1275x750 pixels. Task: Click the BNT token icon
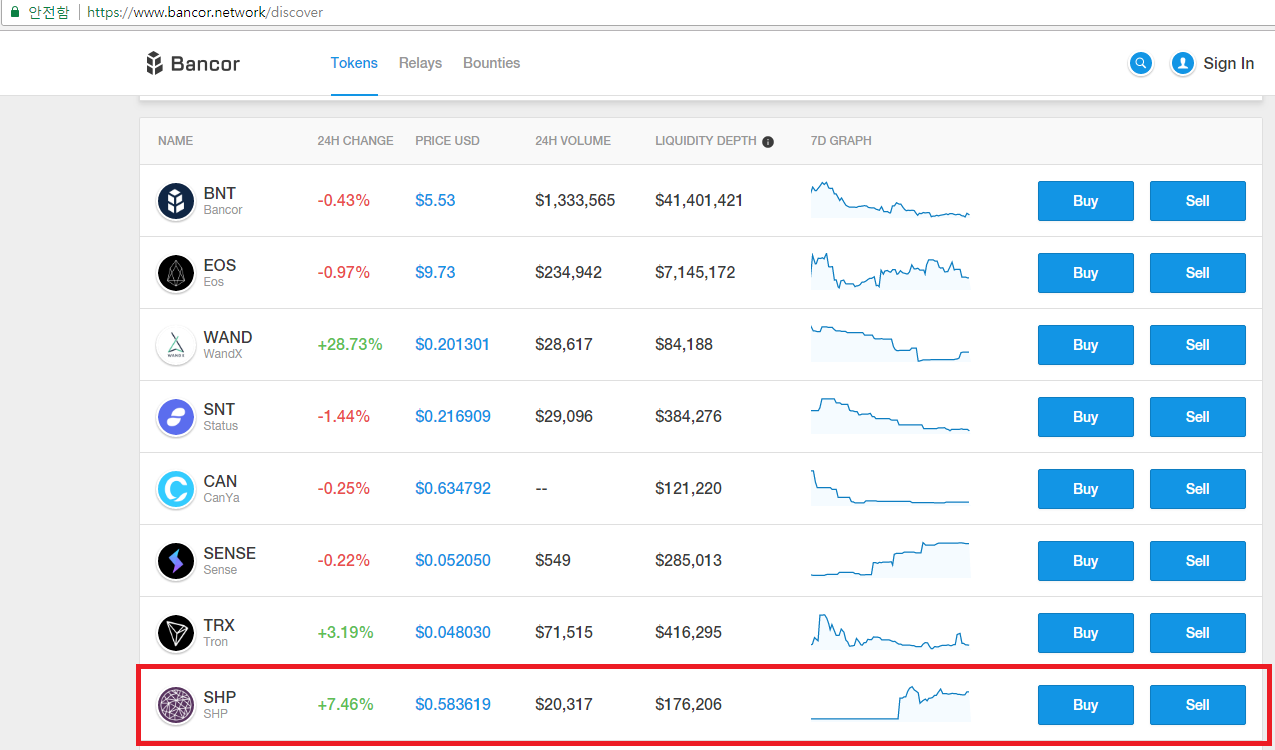click(176, 201)
